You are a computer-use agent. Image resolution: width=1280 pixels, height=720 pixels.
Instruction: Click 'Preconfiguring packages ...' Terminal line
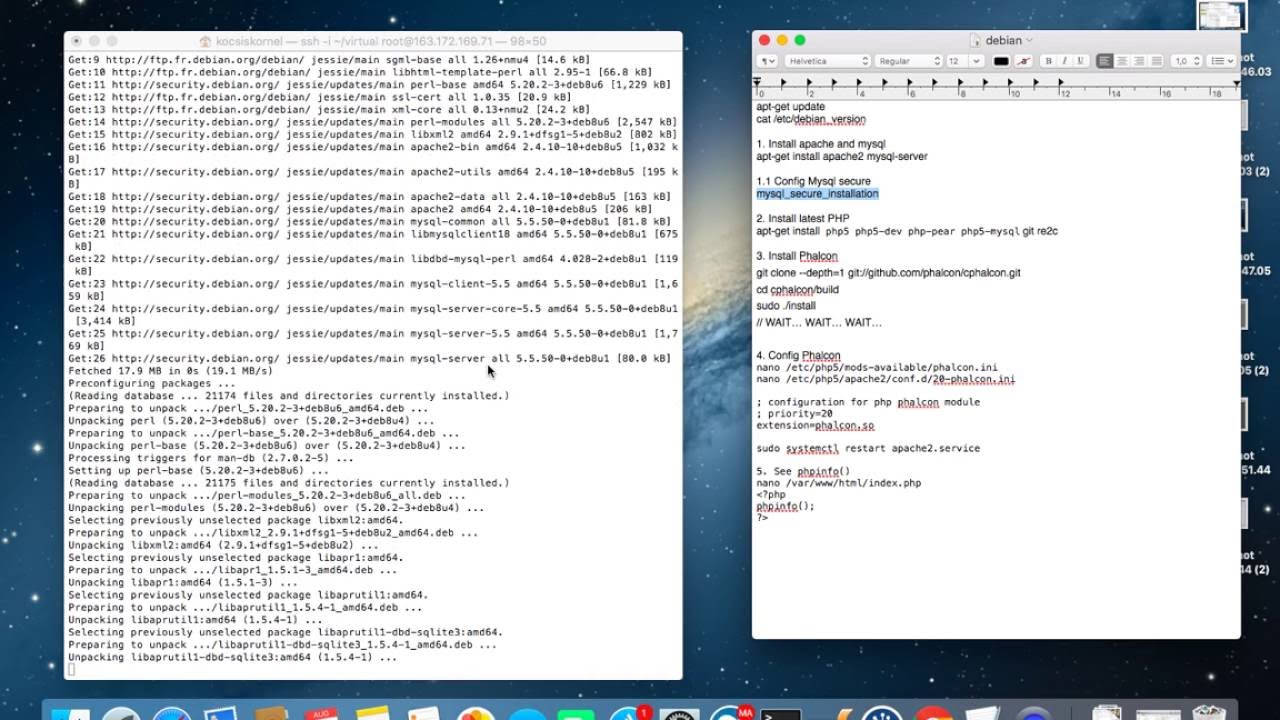point(152,383)
